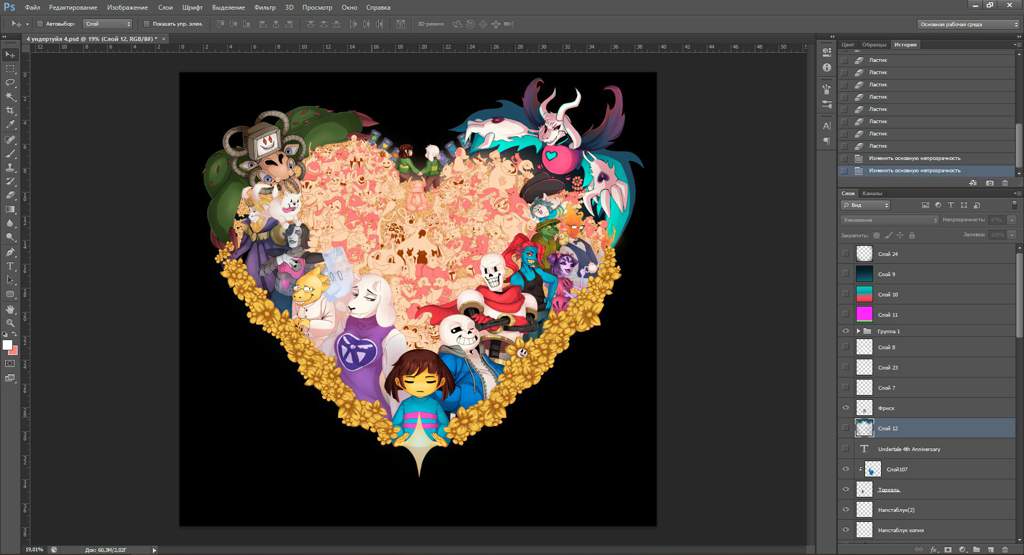
Task: Delete layer trash icon in Layers panel
Action: click(1005, 550)
